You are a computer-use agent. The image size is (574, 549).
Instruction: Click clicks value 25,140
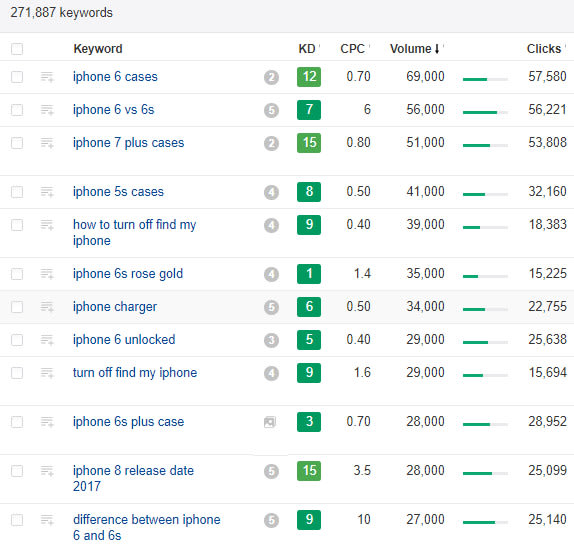click(x=547, y=519)
